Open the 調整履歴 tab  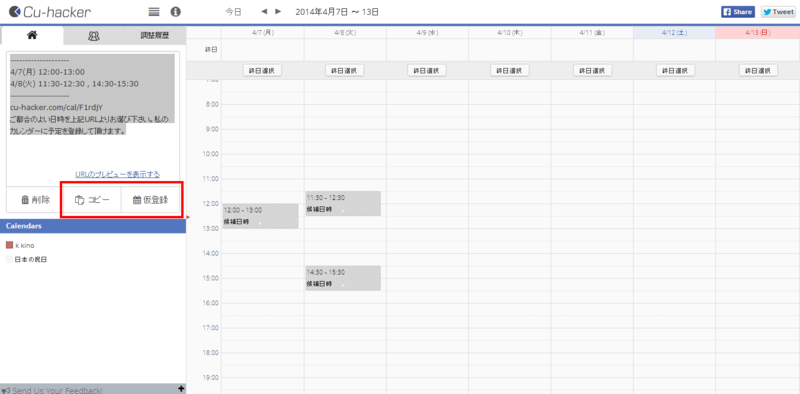coord(155,36)
